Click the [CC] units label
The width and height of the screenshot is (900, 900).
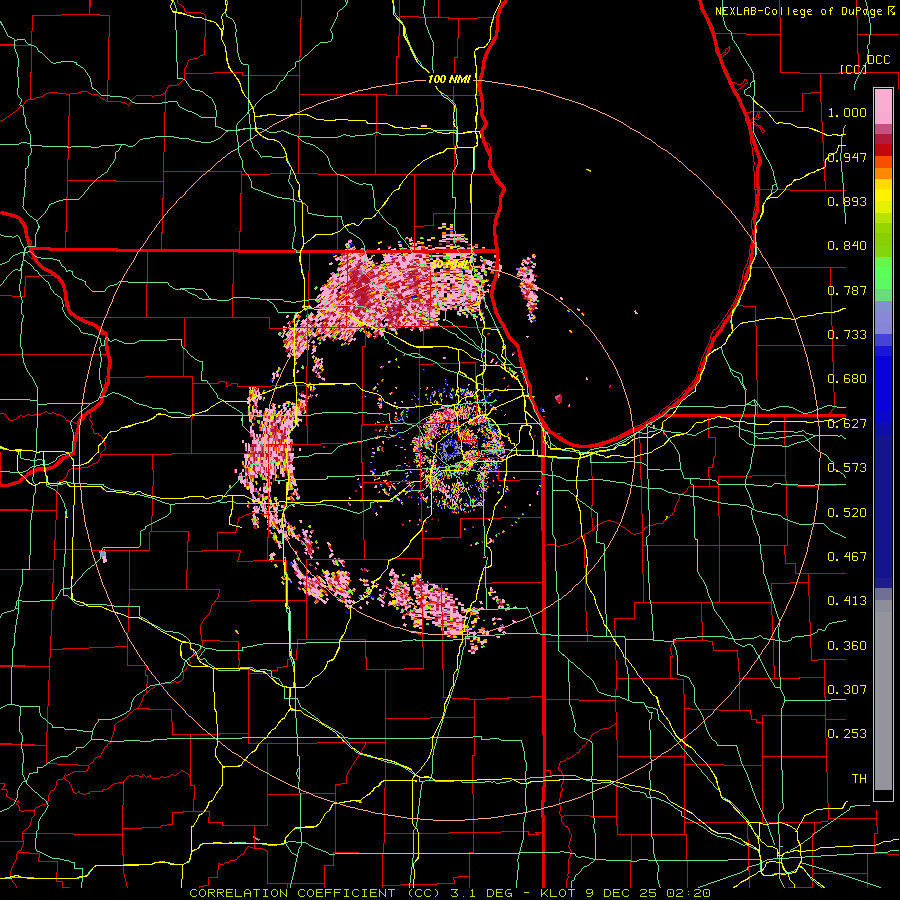tap(853, 69)
